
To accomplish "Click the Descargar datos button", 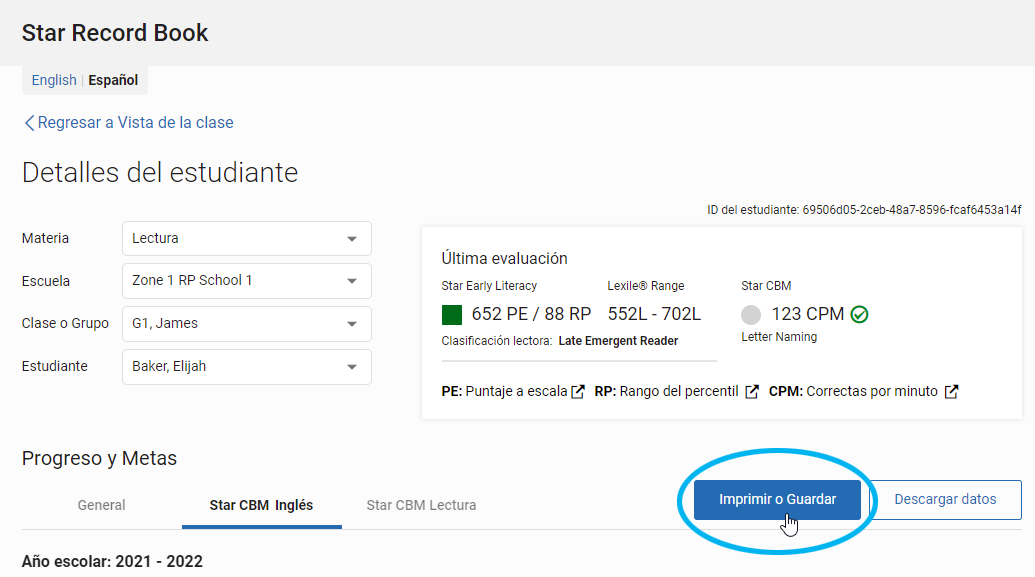I will (x=945, y=500).
